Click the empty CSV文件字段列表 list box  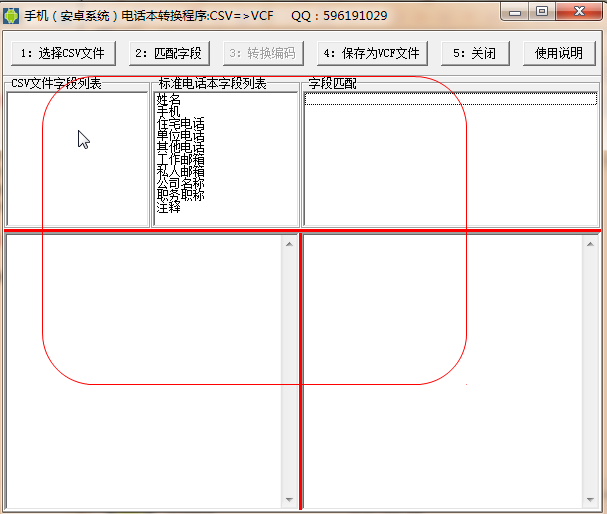(77, 159)
